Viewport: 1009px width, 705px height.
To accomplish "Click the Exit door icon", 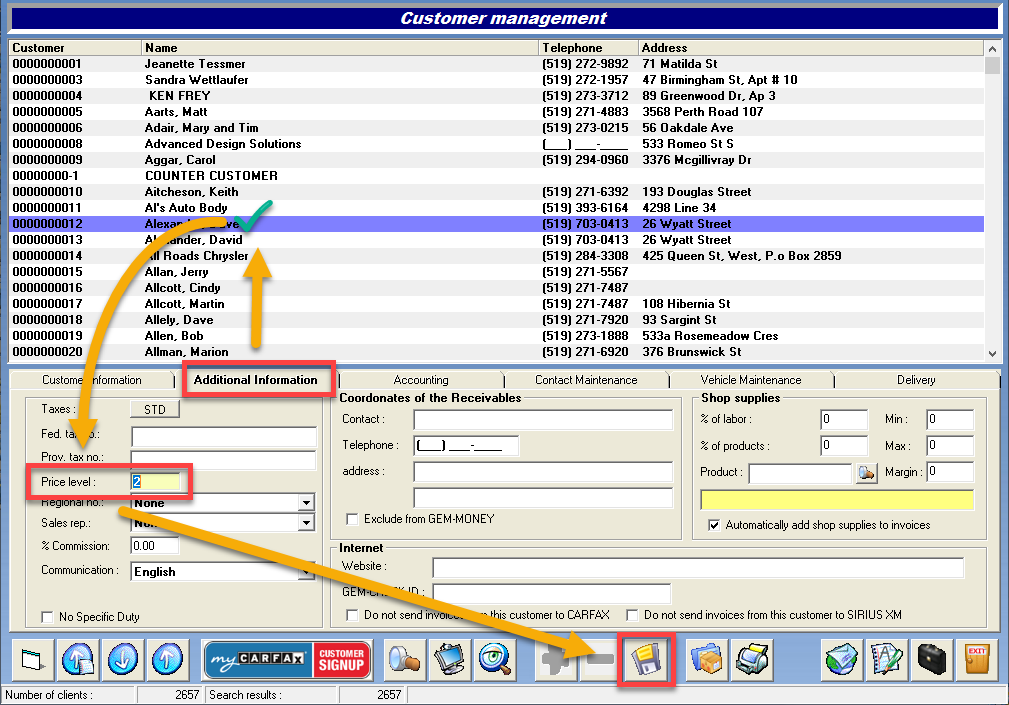I will pos(977,660).
